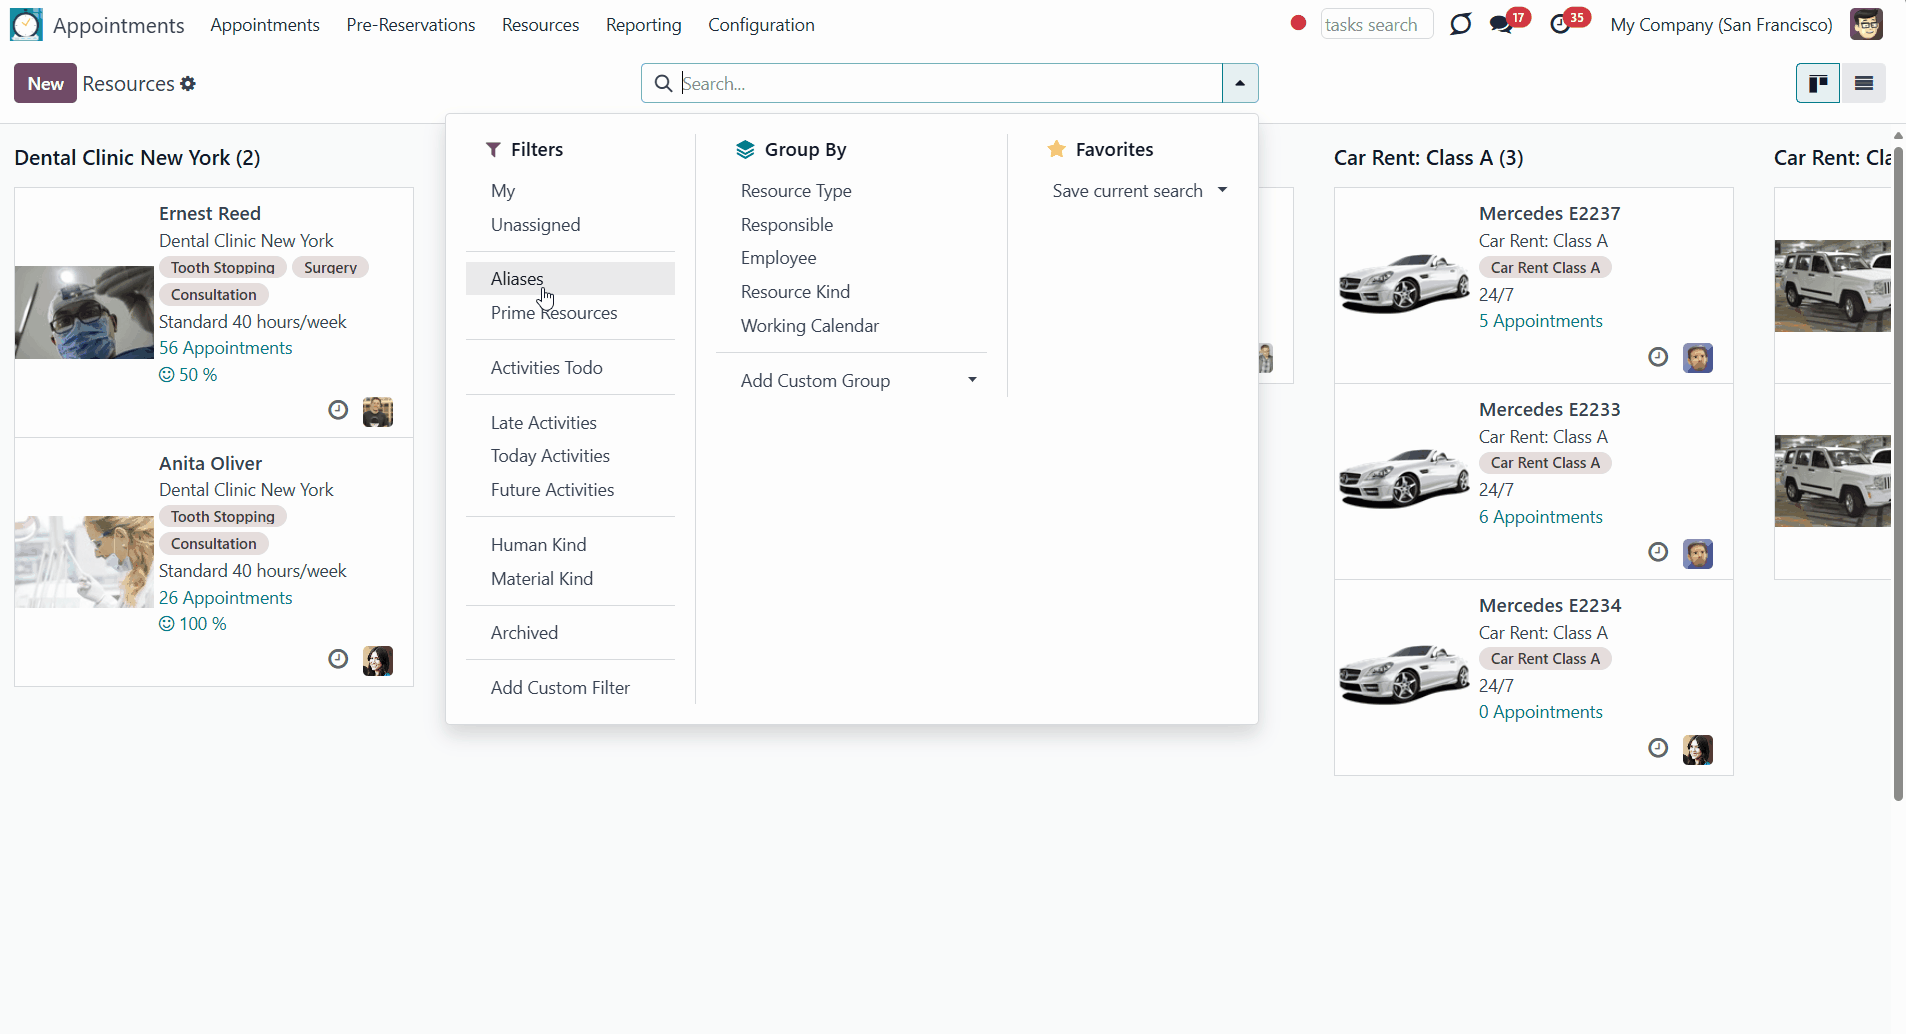Open Anita Oliver's 26 Appointments link

[226, 598]
